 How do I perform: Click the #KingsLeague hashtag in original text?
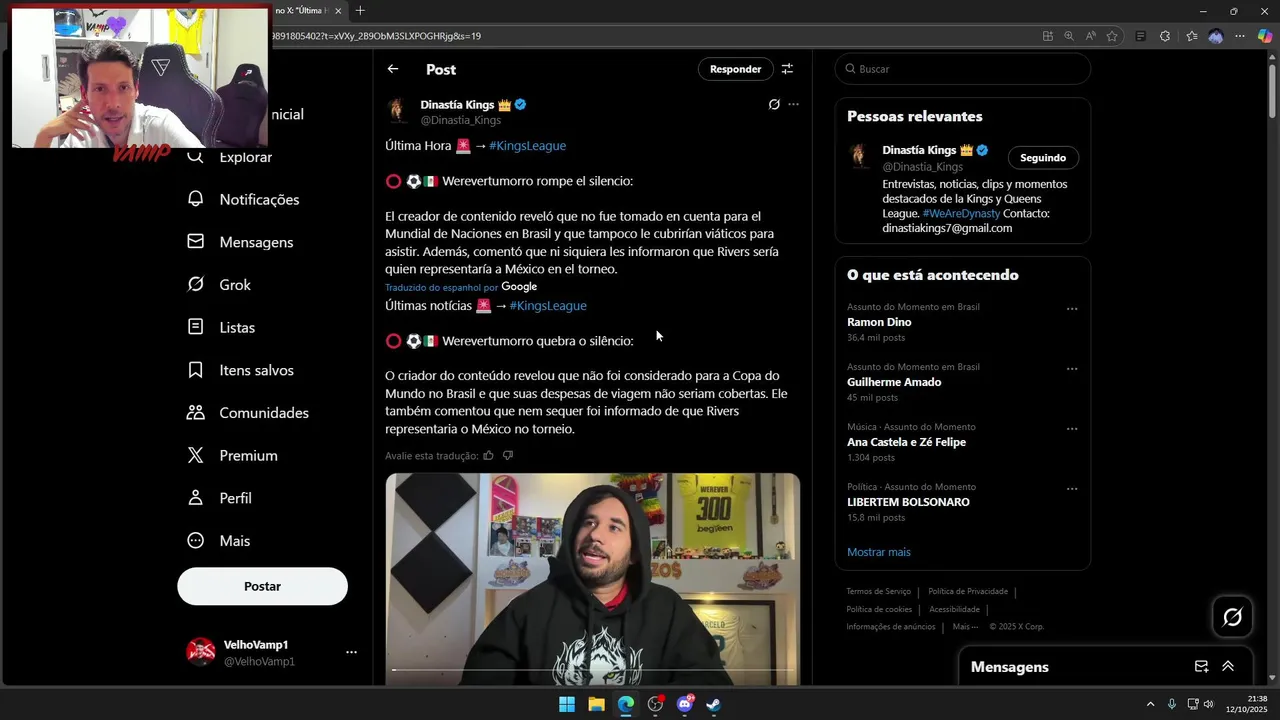pos(527,145)
